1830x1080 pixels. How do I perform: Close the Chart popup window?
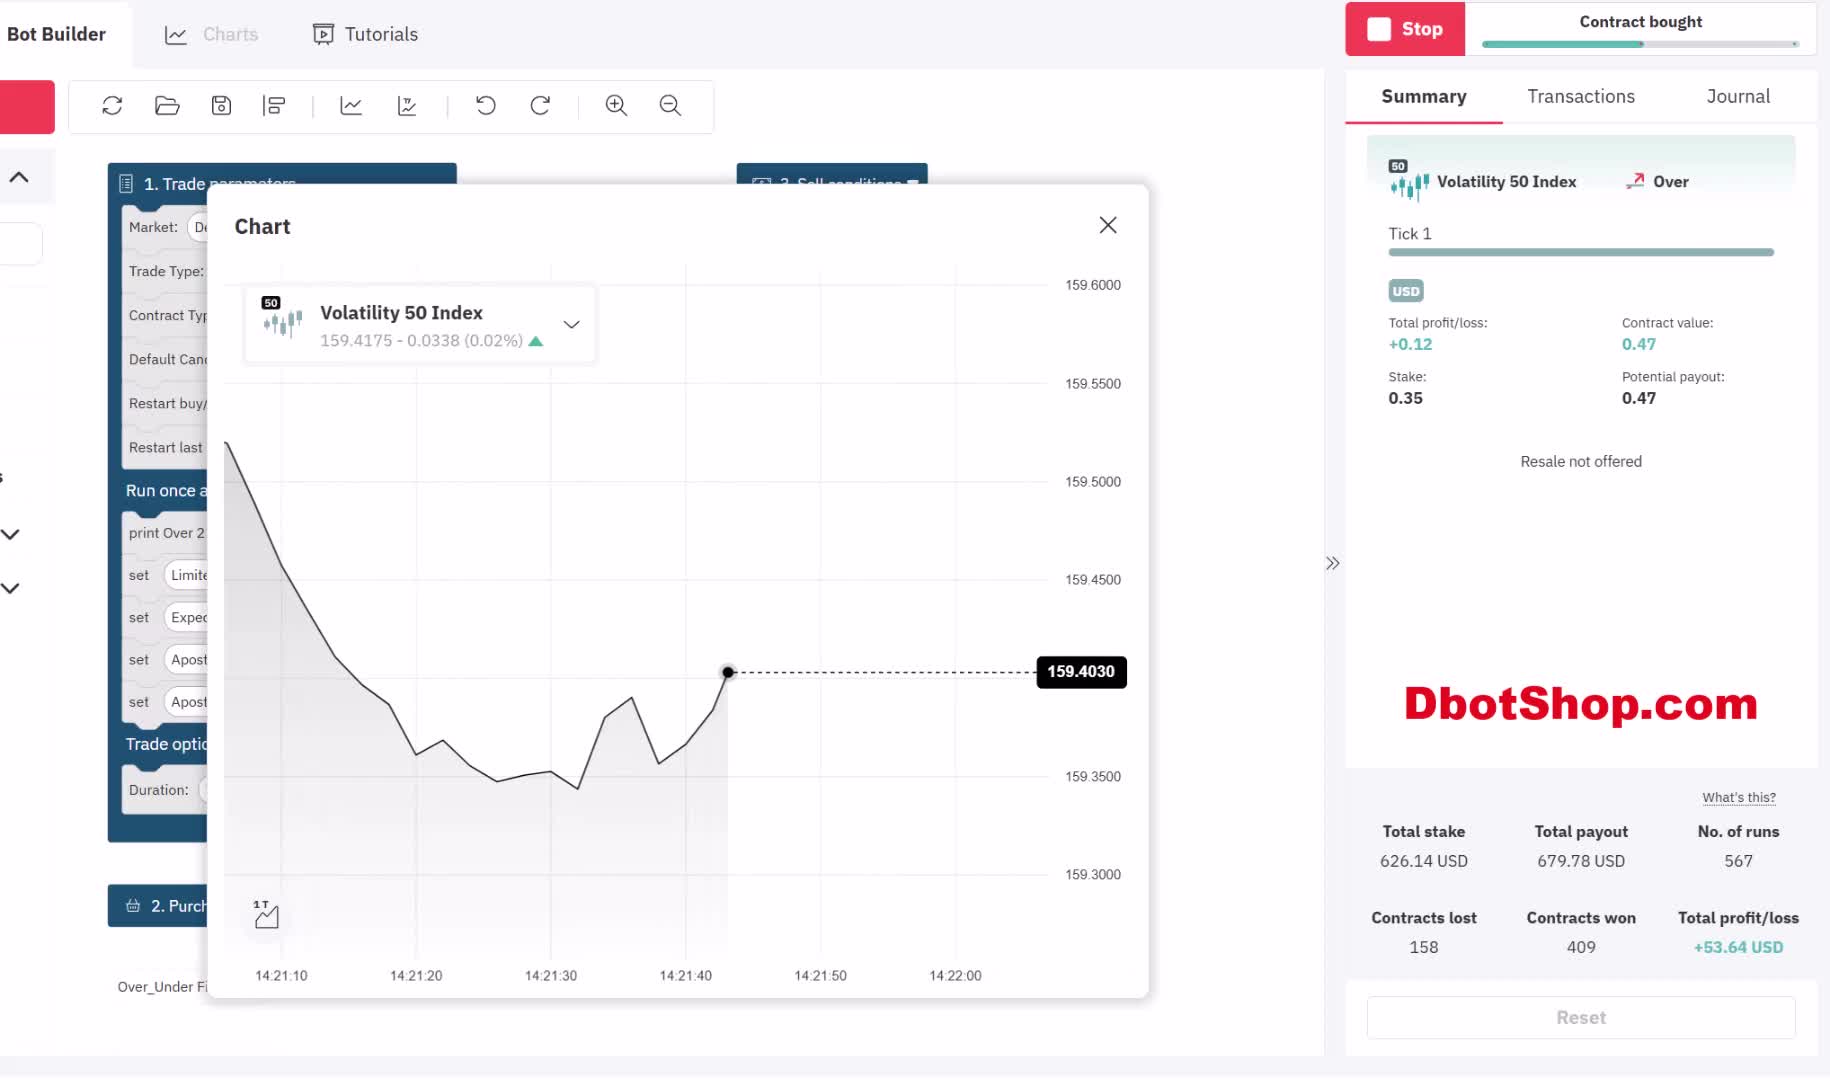point(1107,226)
